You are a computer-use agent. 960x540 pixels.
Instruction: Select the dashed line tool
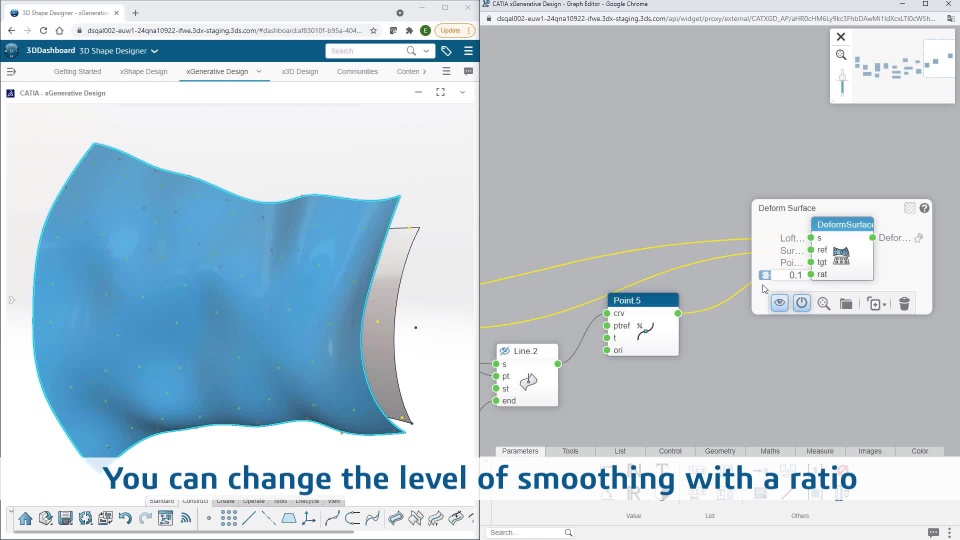tap(269, 519)
